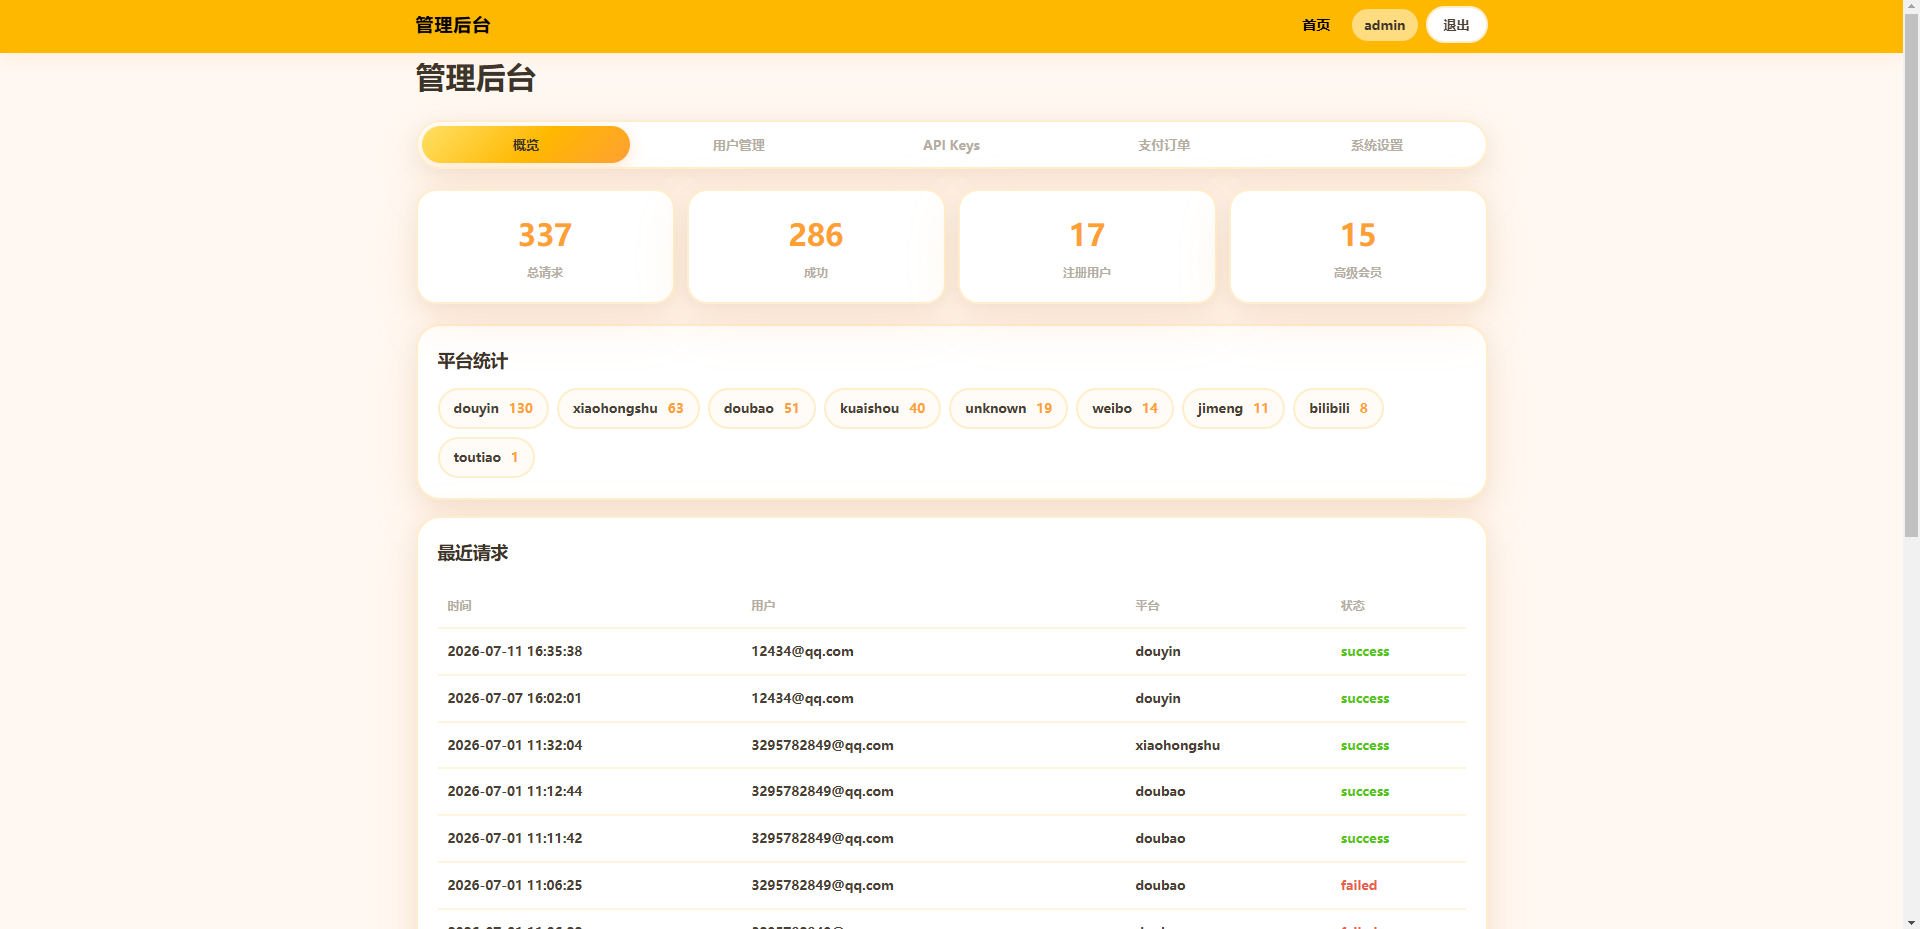The width and height of the screenshot is (1920, 929).
Task: Switch to the 用户管理 tab
Action: pyautogui.click(x=738, y=145)
